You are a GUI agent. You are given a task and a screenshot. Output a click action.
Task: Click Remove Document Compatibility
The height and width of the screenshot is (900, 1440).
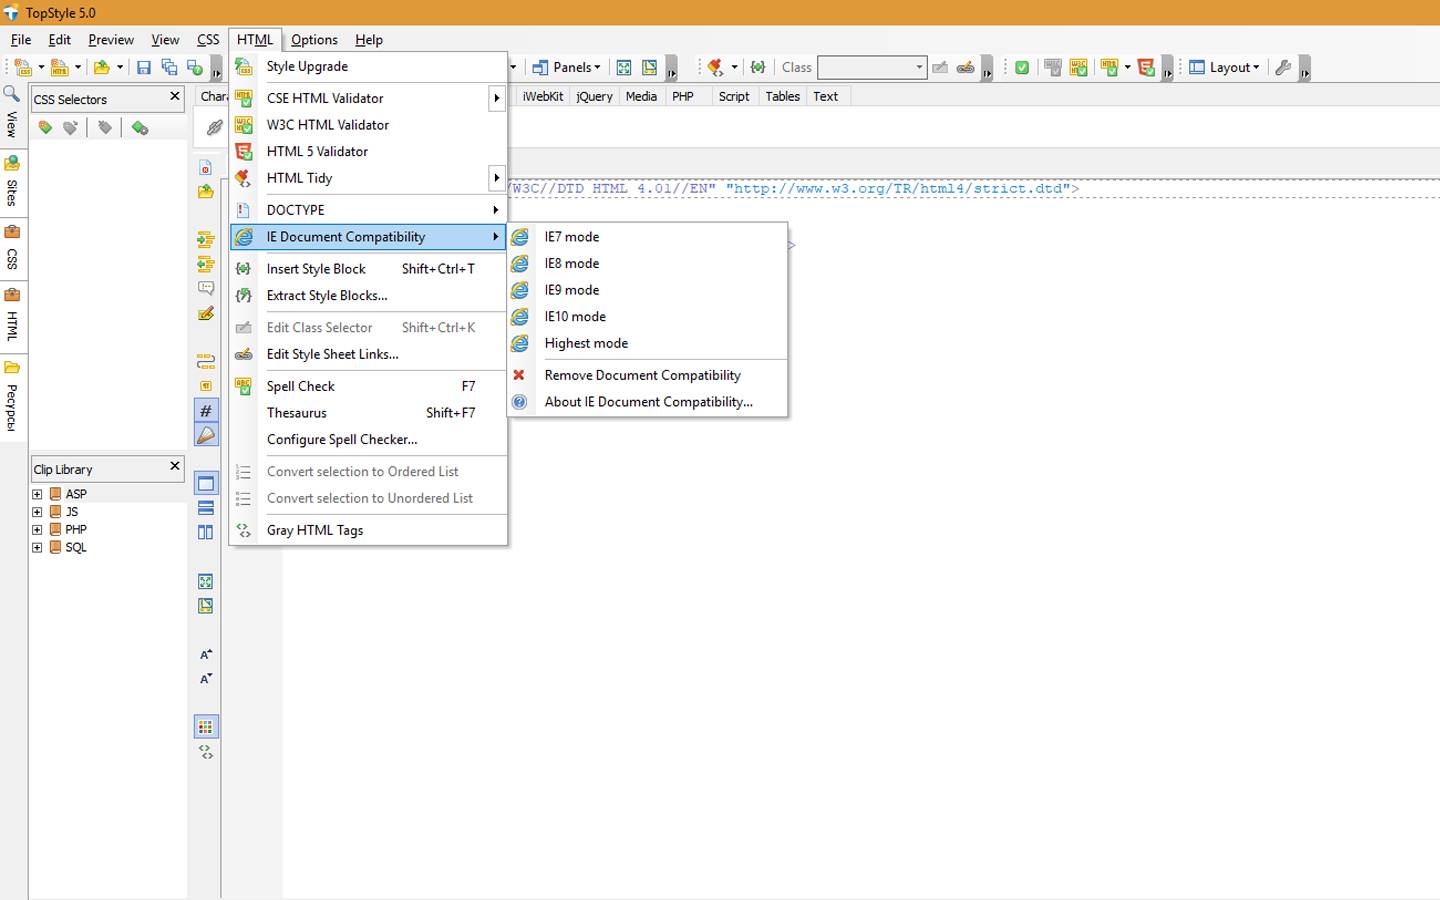(x=647, y=375)
